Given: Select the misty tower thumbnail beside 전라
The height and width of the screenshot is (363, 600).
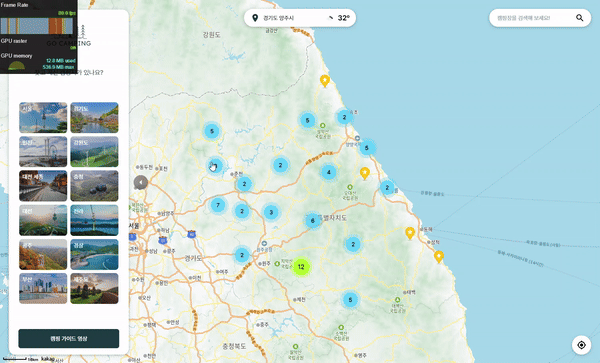Looking at the screenshot, I should click(43, 220).
